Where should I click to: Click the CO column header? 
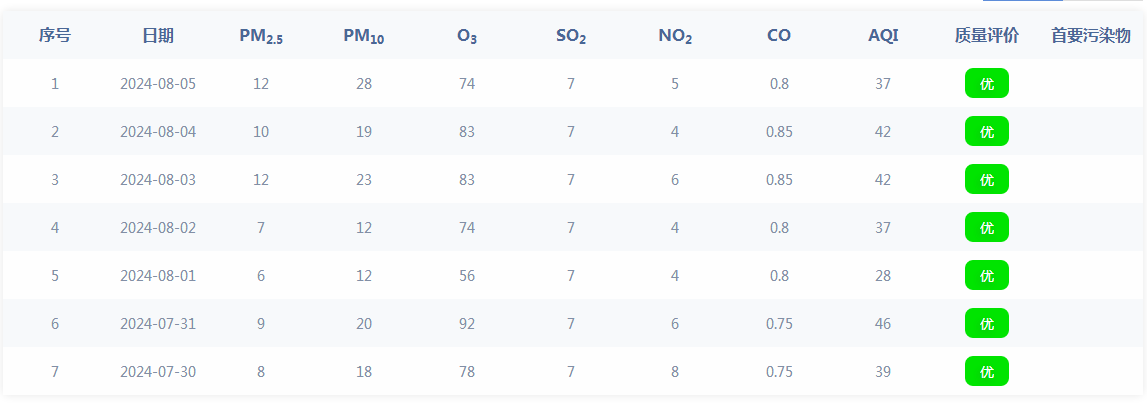pos(779,35)
